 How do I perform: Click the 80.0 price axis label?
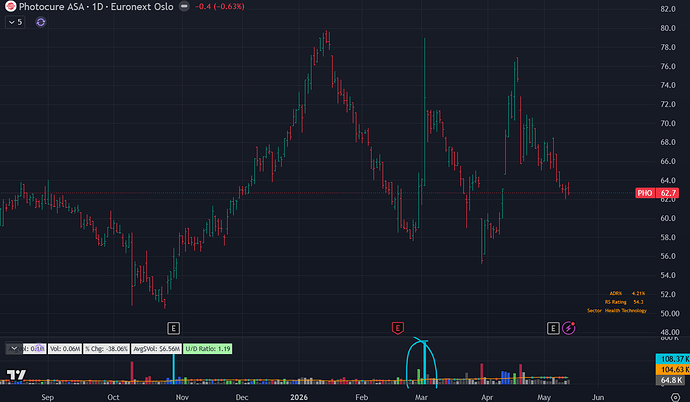(x=668, y=28)
